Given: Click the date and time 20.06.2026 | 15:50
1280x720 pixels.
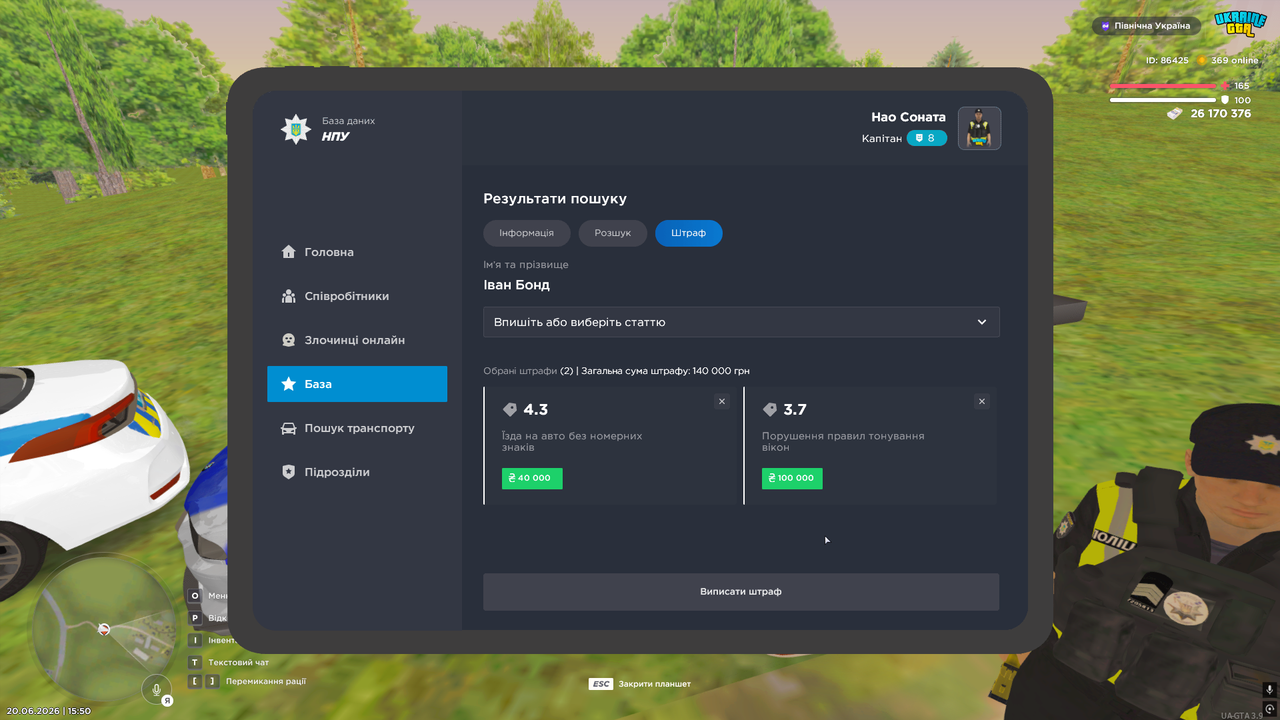Looking at the screenshot, I should [x=49, y=711].
